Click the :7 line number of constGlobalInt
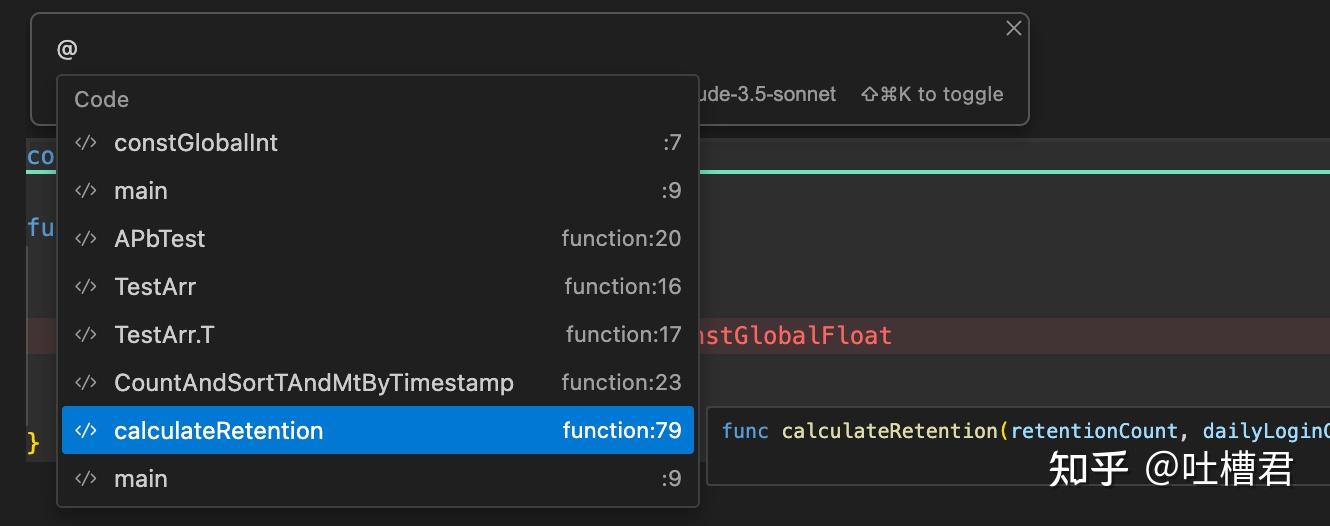Image resolution: width=1330 pixels, height=526 pixels. pyautogui.click(x=672, y=143)
